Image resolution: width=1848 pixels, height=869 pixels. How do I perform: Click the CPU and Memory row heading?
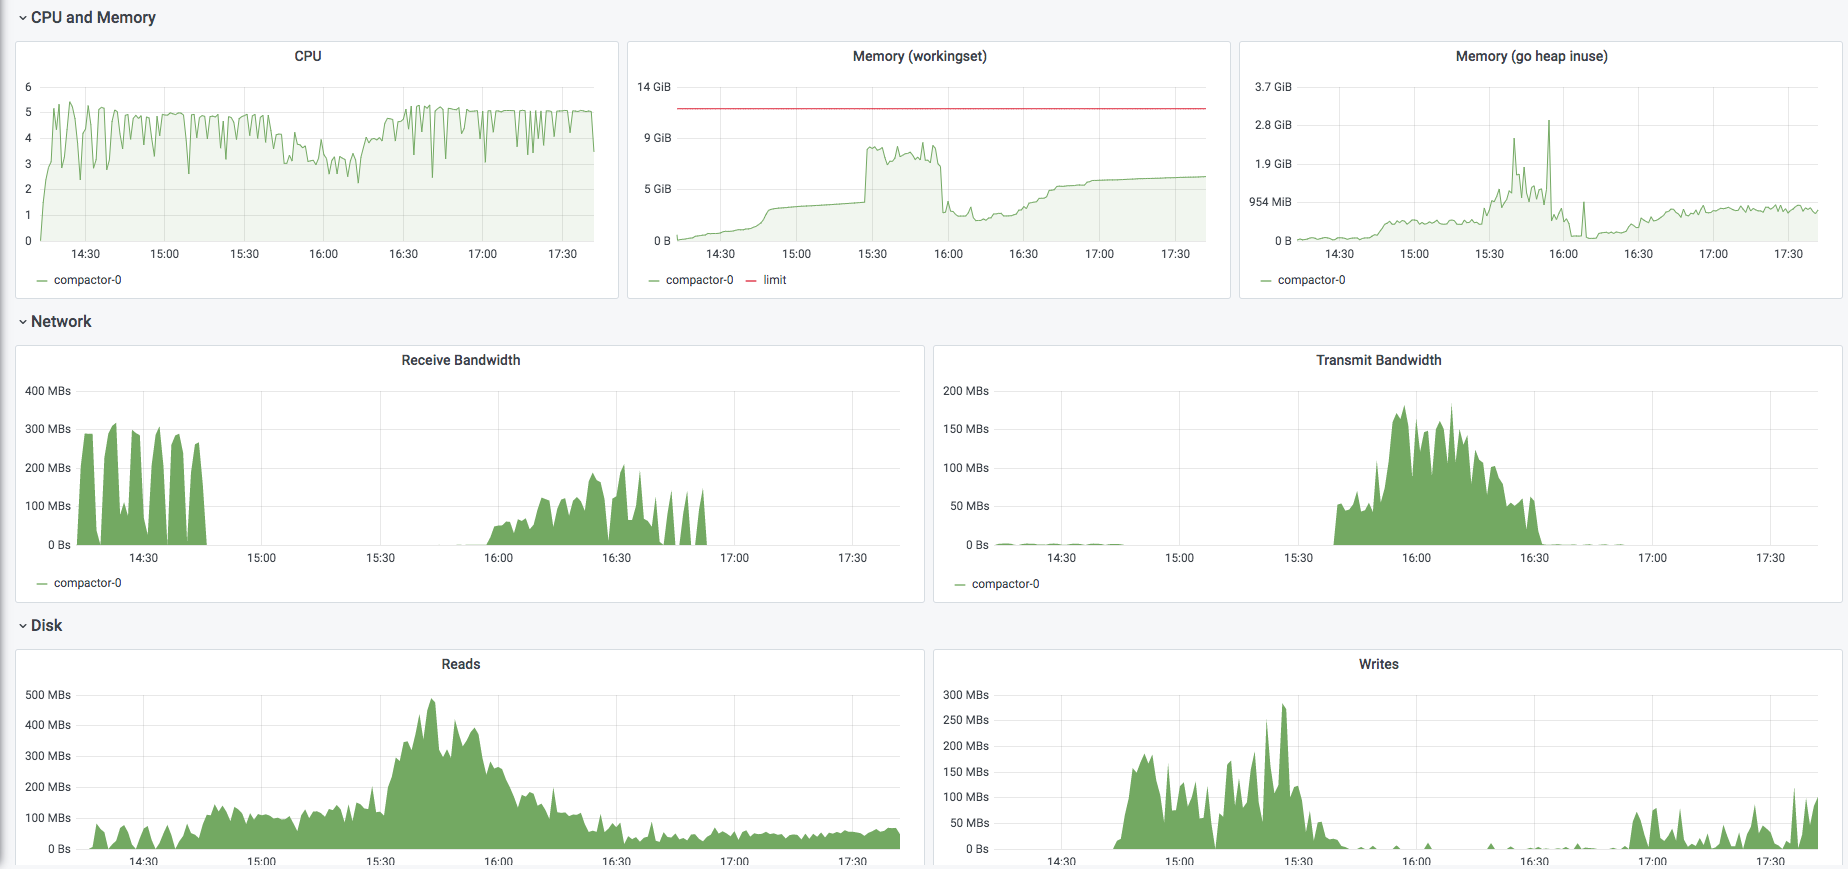(x=93, y=18)
